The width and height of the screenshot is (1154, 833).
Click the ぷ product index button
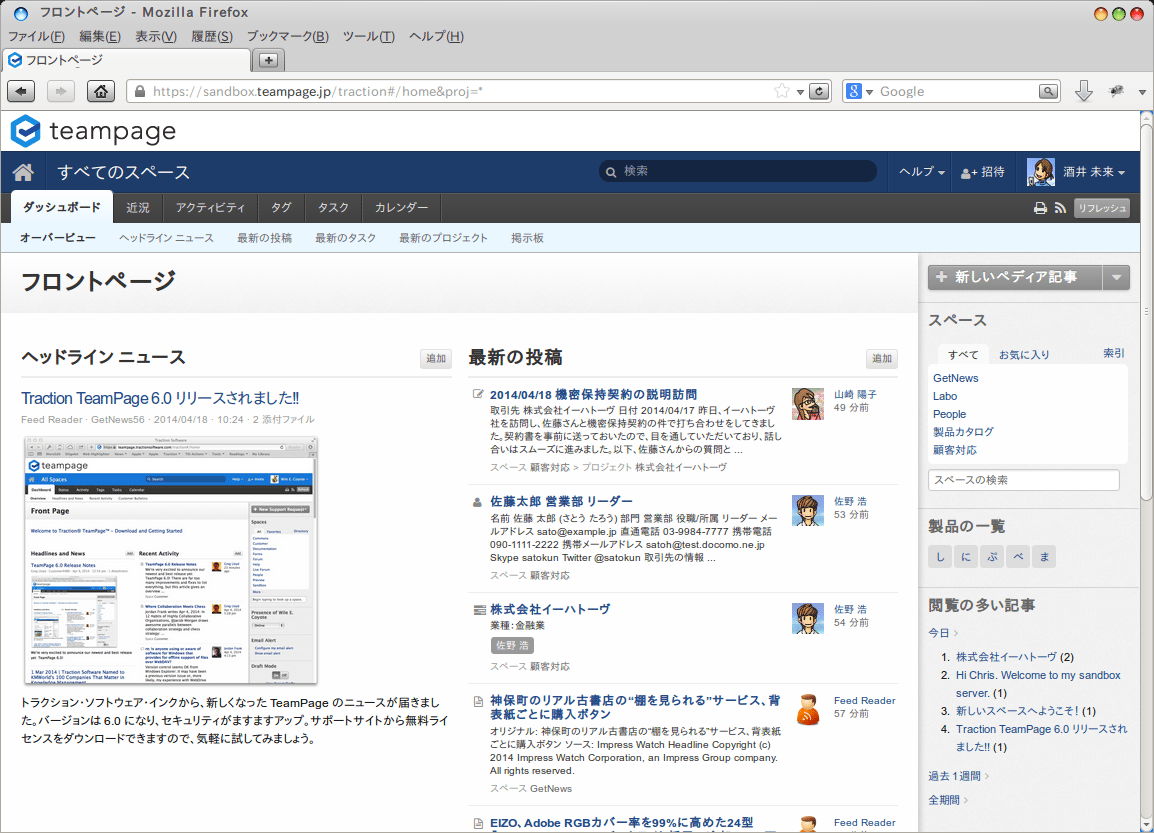[x=992, y=557]
